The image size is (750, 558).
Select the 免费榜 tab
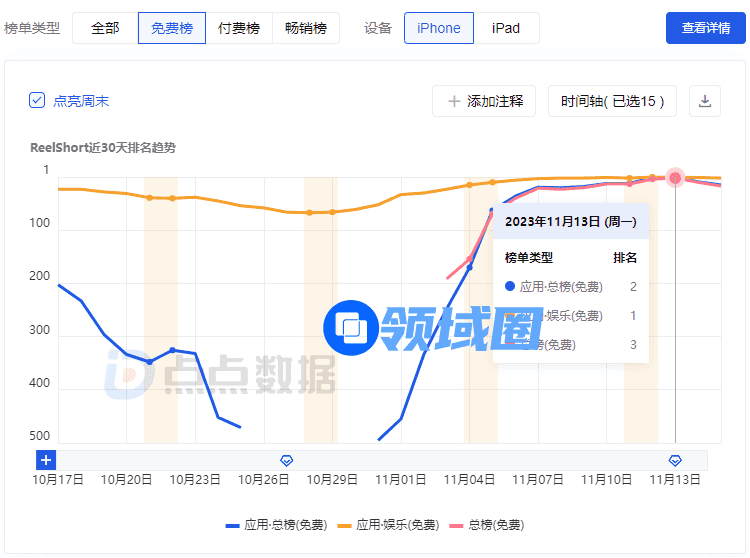coord(172,28)
